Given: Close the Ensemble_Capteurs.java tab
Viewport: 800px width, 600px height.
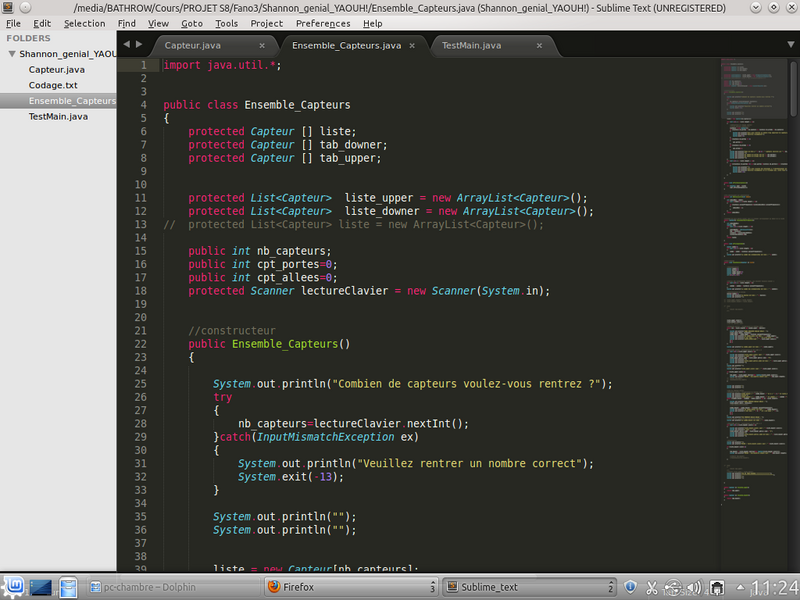Looking at the screenshot, I should pyautogui.click(x=416, y=46).
